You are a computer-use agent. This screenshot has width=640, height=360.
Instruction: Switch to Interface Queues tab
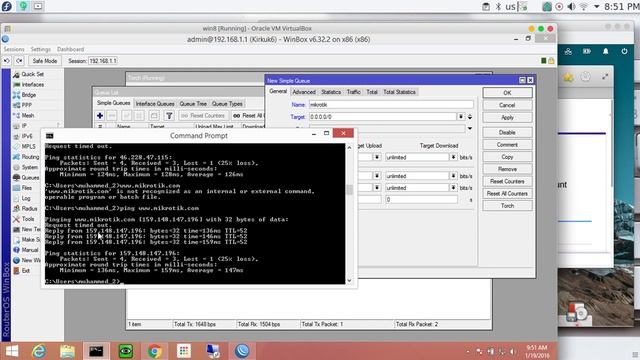coord(155,104)
